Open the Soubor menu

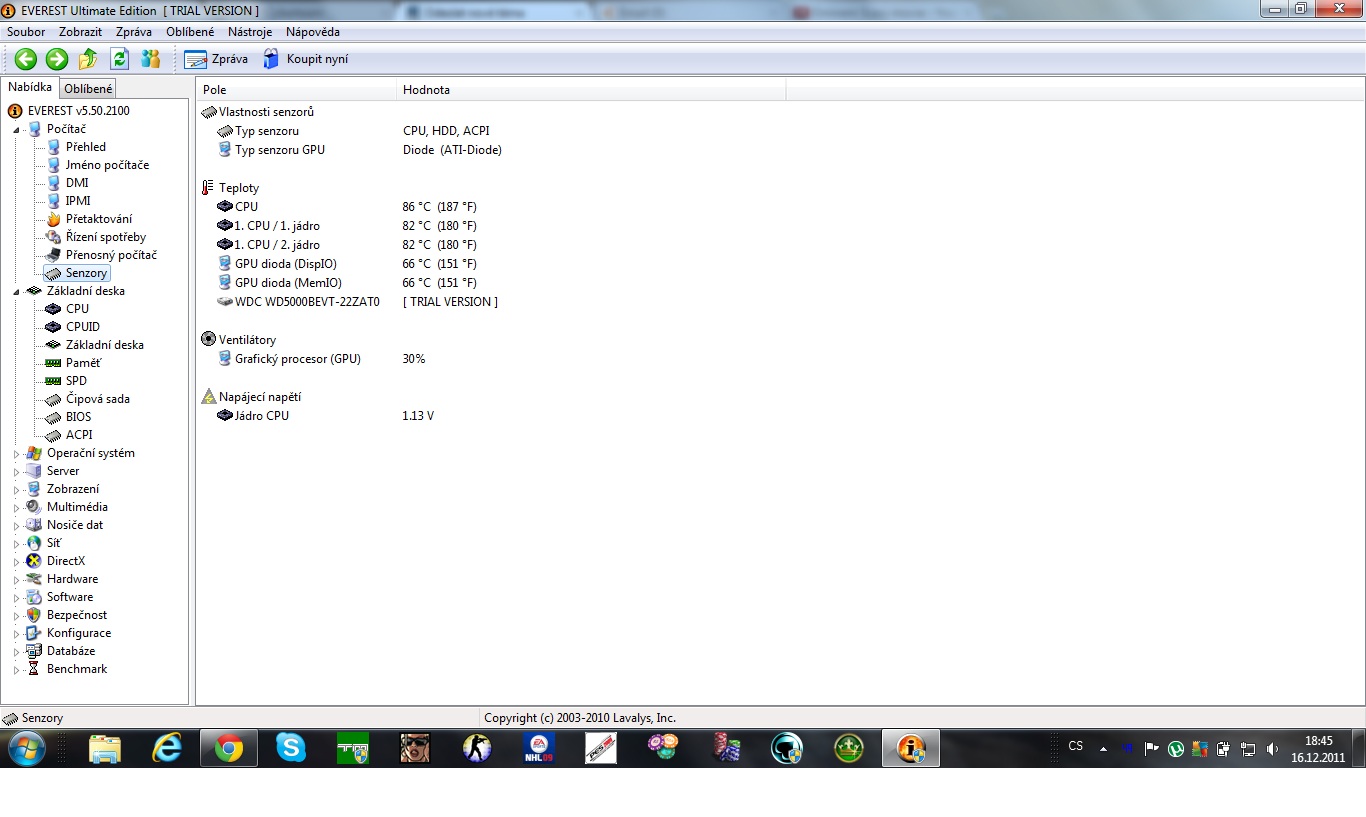pyautogui.click(x=26, y=32)
